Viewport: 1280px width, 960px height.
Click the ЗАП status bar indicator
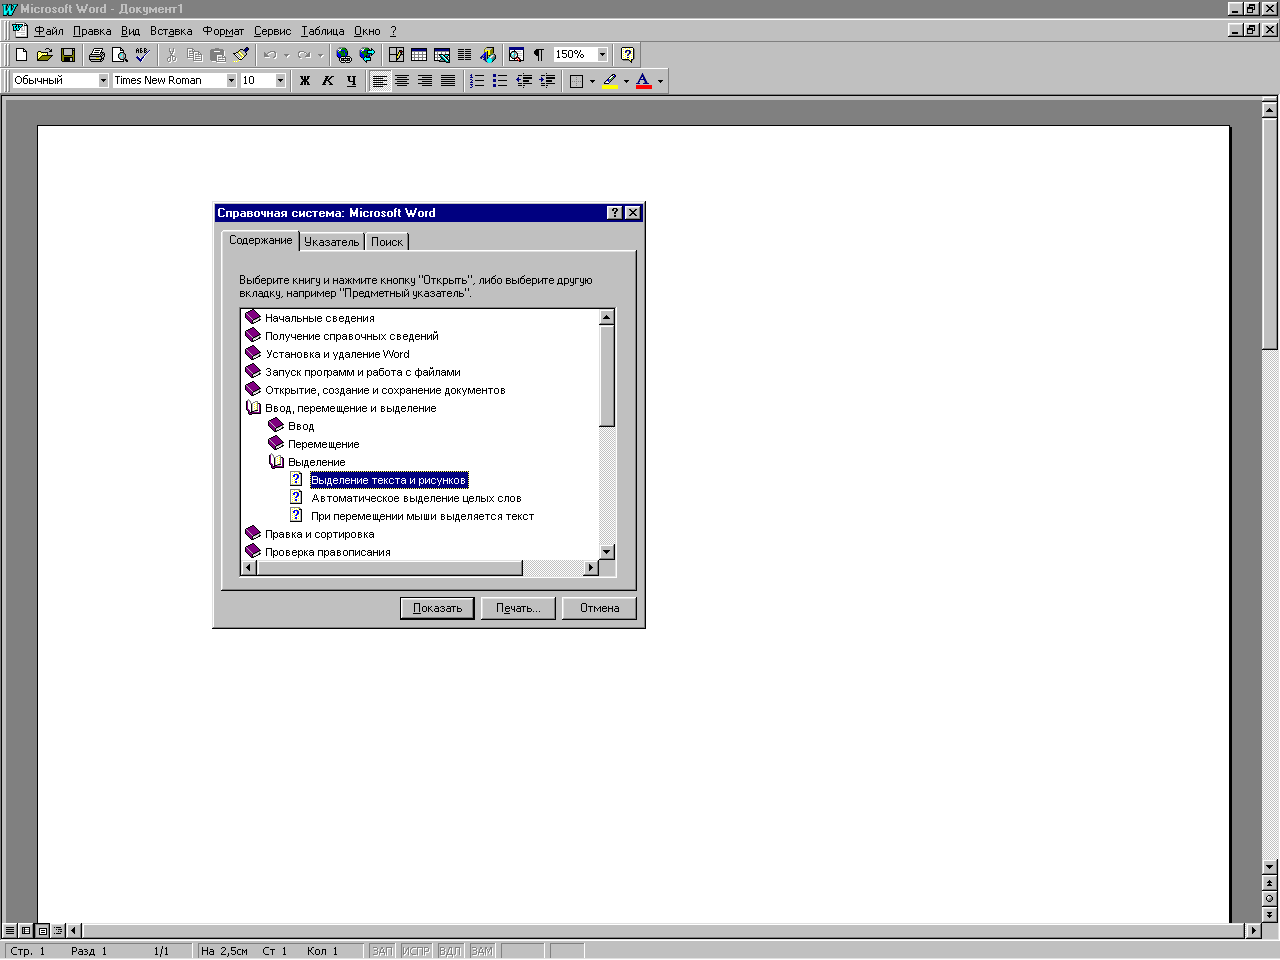(x=382, y=951)
